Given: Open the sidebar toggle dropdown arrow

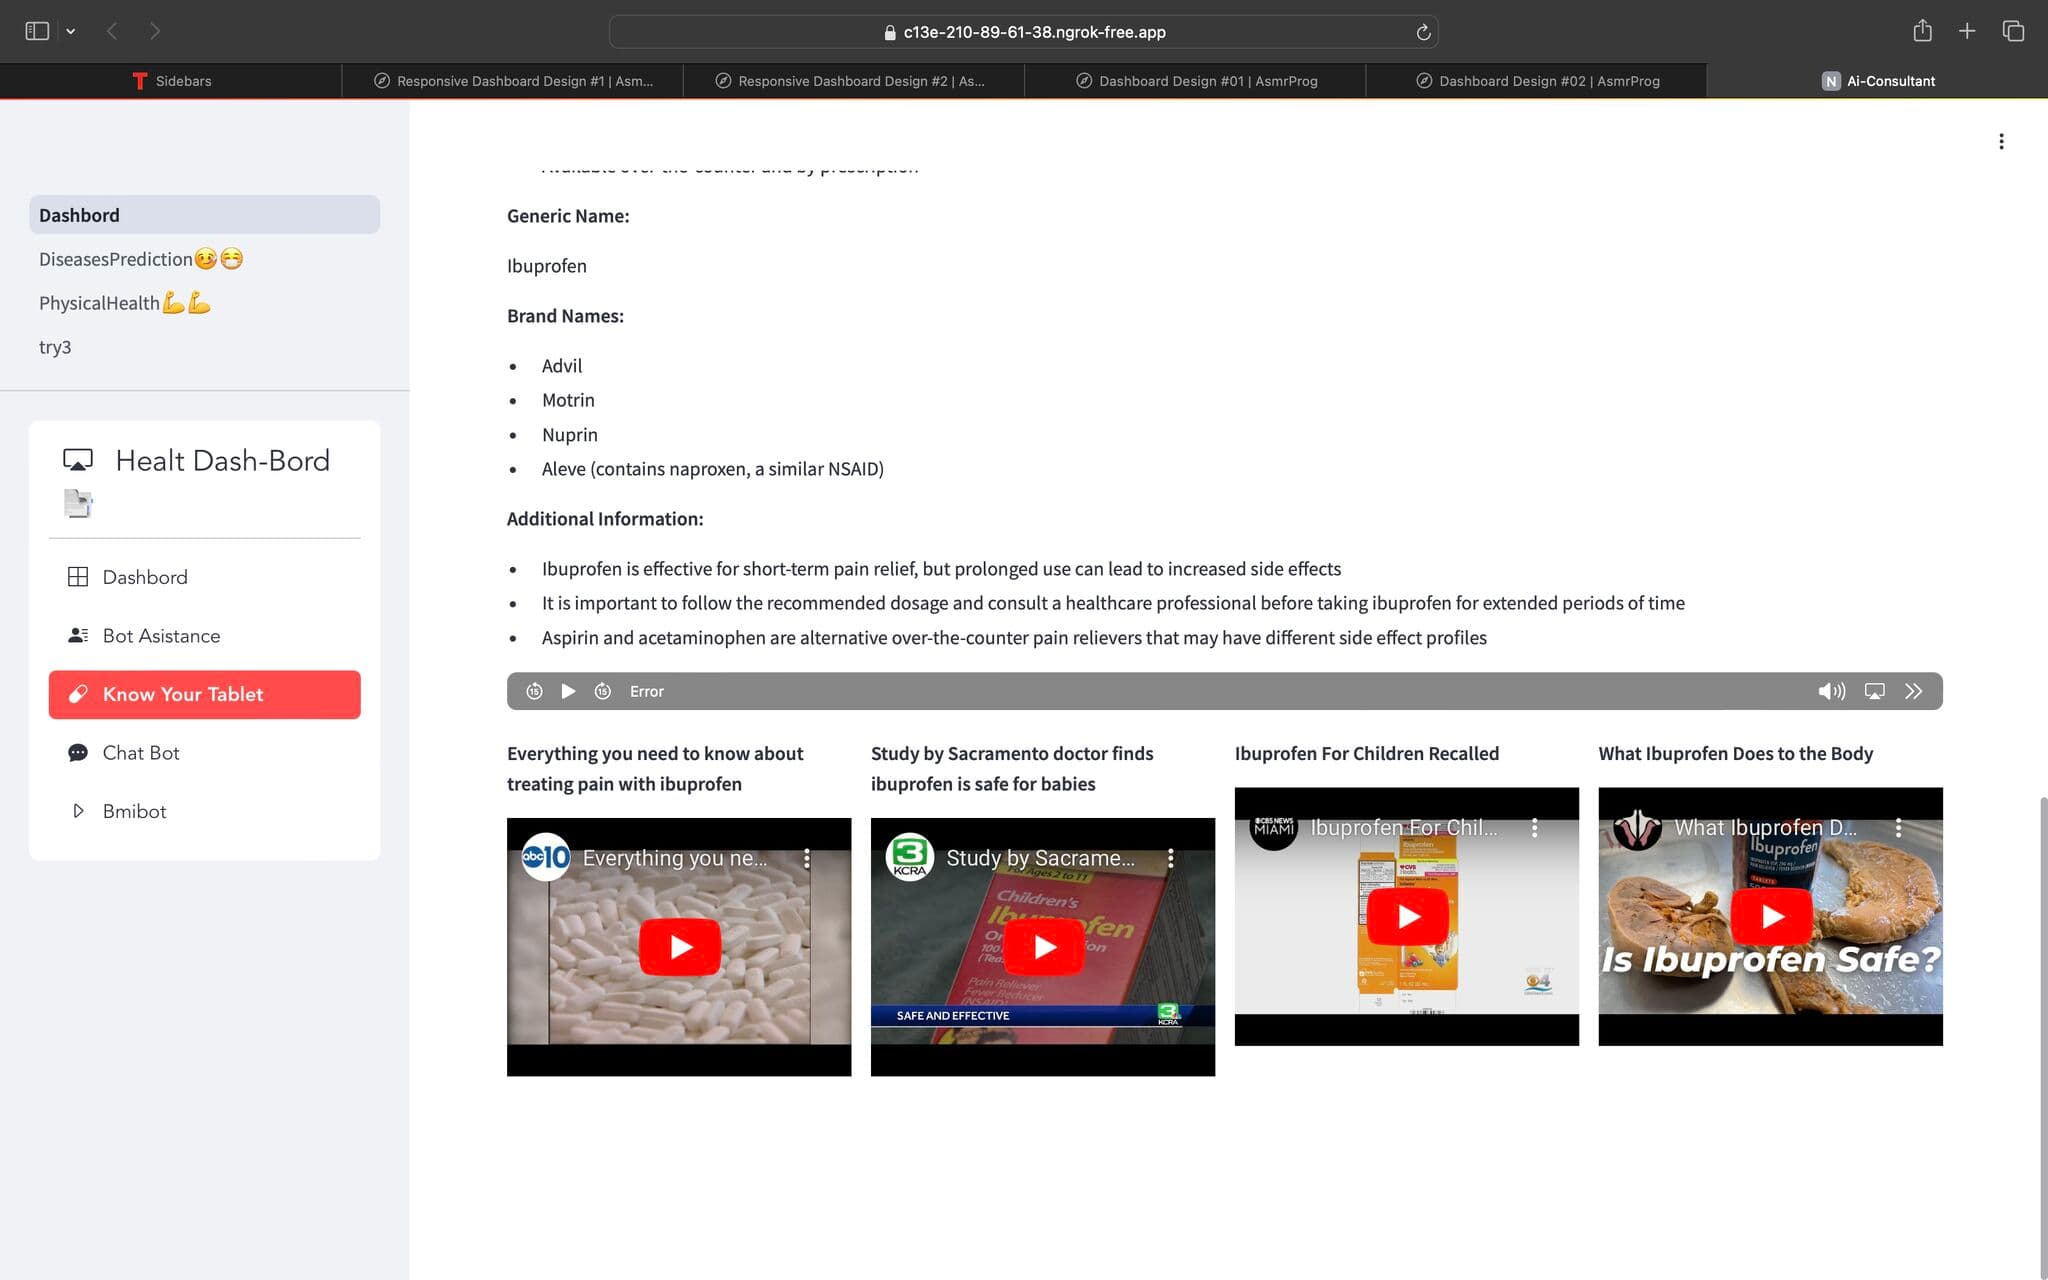Looking at the screenshot, I should point(71,31).
